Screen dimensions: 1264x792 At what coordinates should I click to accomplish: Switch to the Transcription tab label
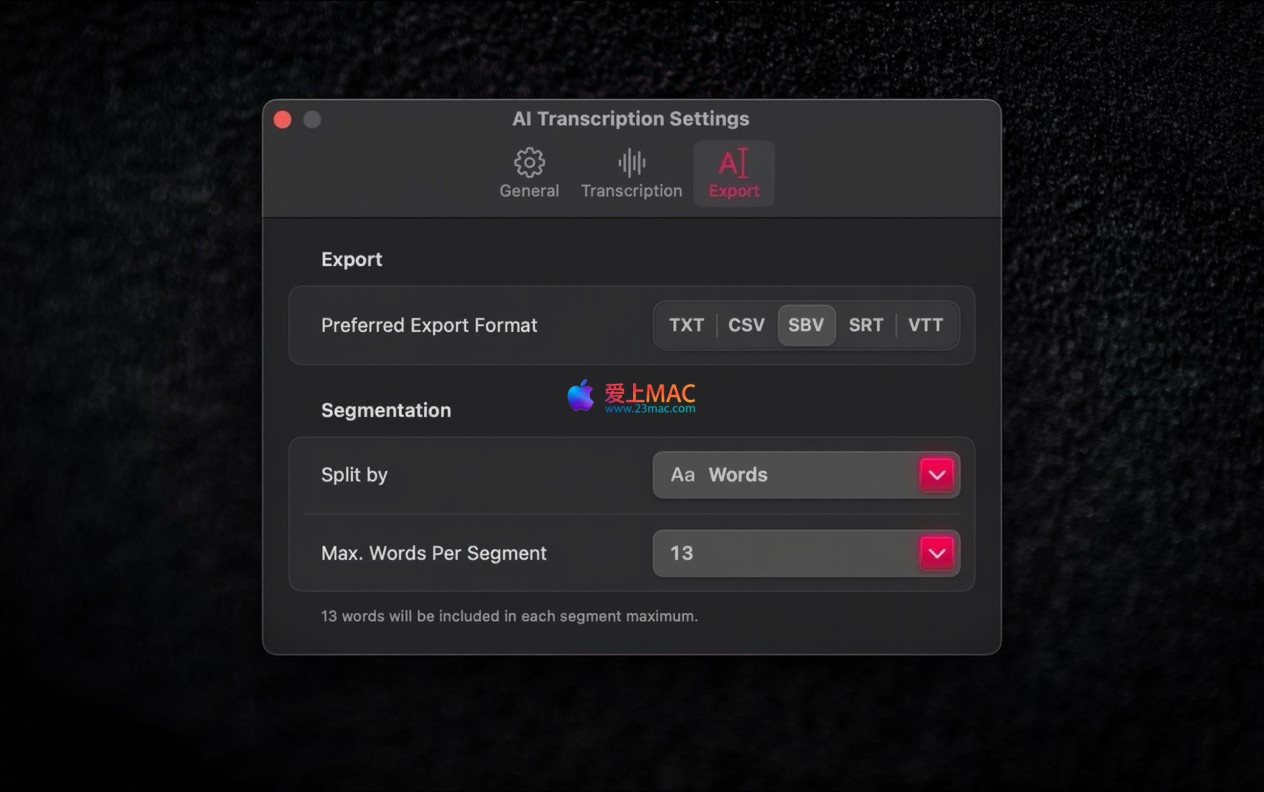point(631,191)
